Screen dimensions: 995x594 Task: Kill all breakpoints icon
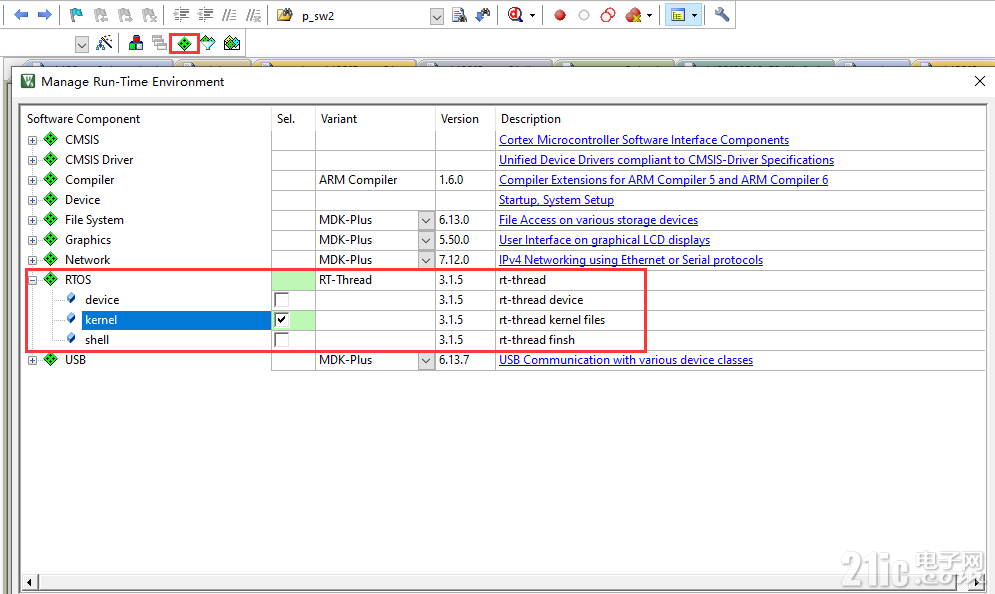tap(633, 15)
